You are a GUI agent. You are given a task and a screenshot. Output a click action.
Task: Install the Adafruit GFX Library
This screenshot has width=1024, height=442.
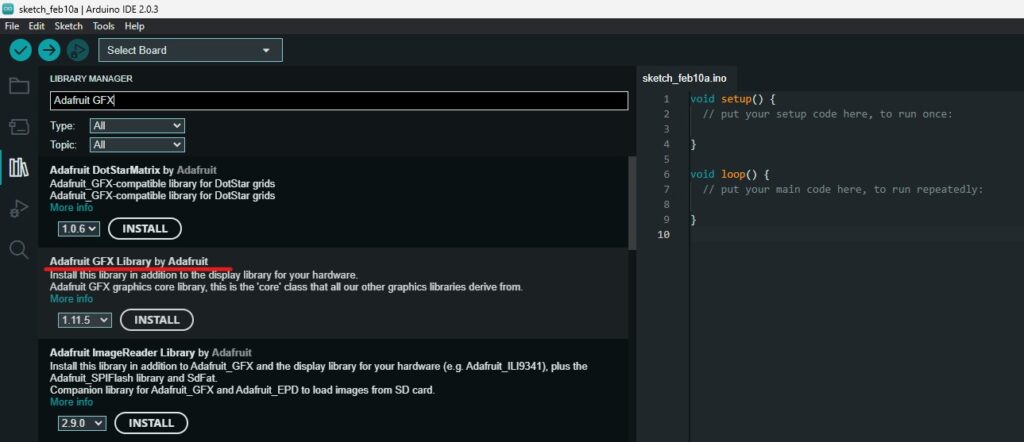[x=157, y=320]
